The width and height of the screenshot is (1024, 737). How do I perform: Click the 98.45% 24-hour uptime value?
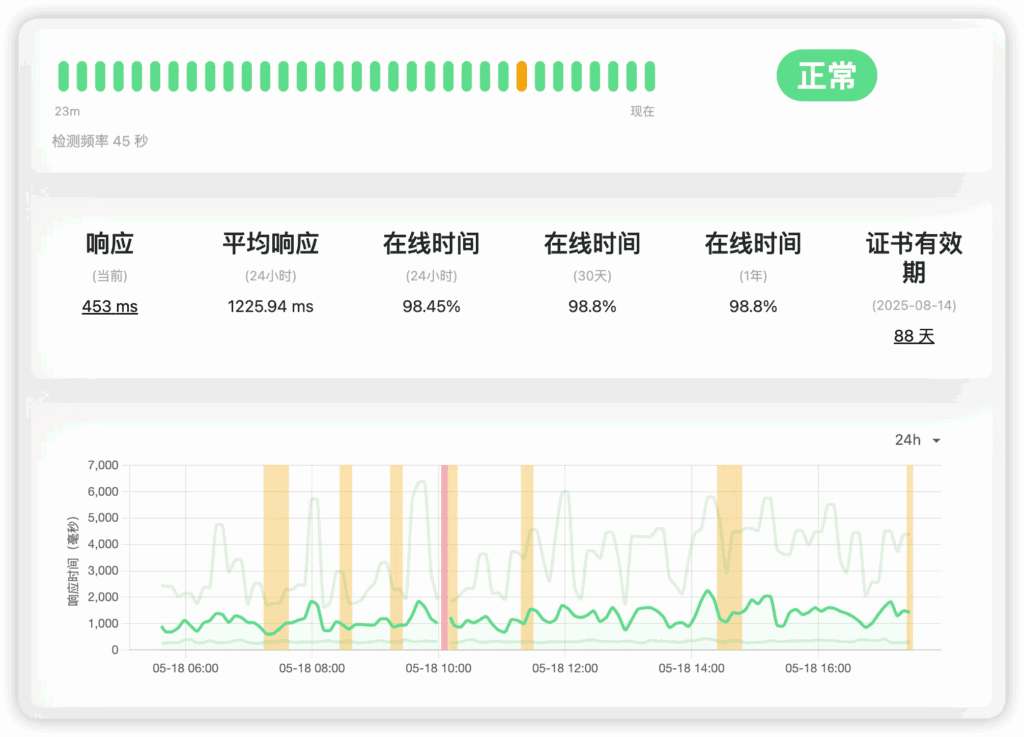431,306
